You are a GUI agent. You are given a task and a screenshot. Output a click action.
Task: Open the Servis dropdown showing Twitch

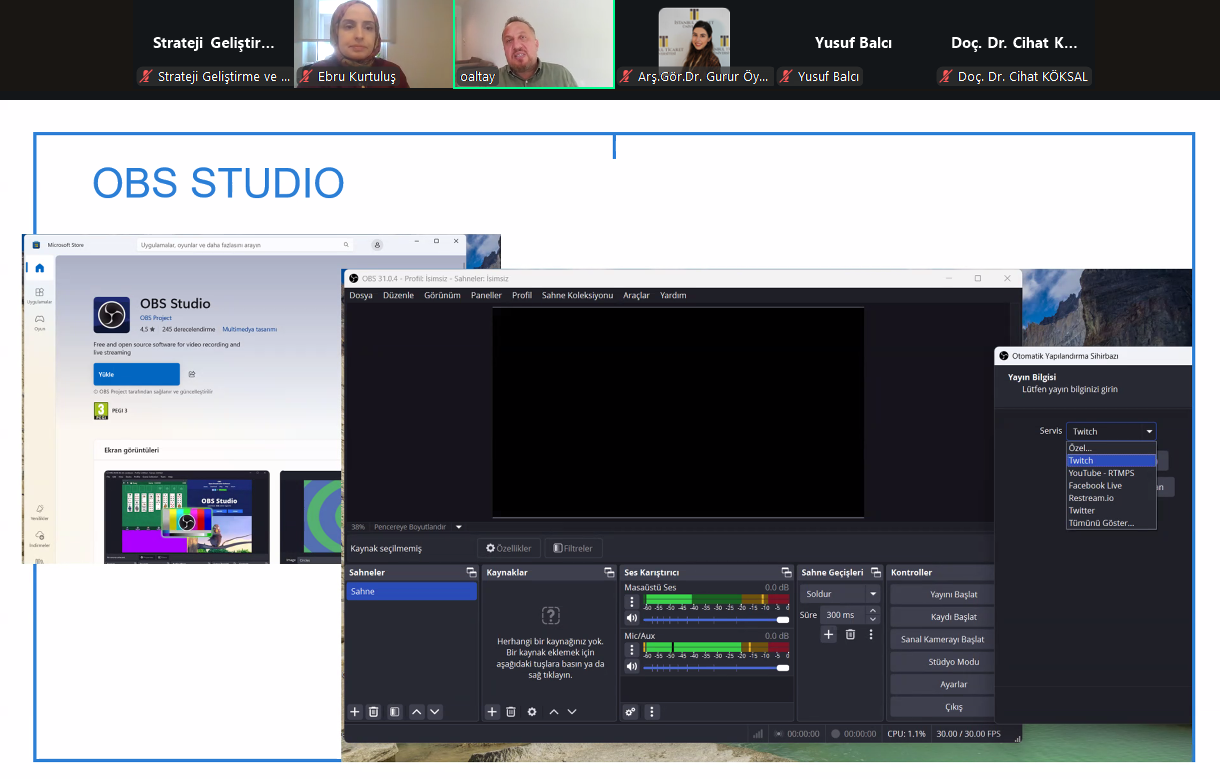click(x=1111, y=431)
